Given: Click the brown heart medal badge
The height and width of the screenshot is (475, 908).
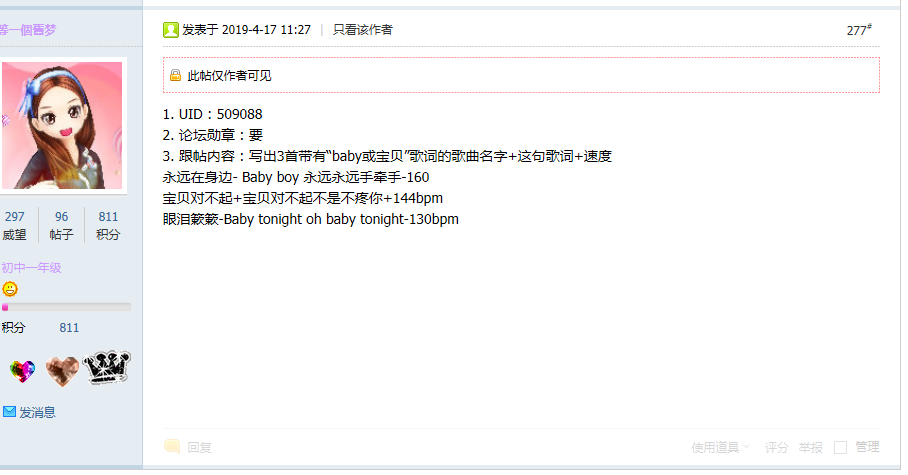Looking at the screenshot, I should (62, 371).
